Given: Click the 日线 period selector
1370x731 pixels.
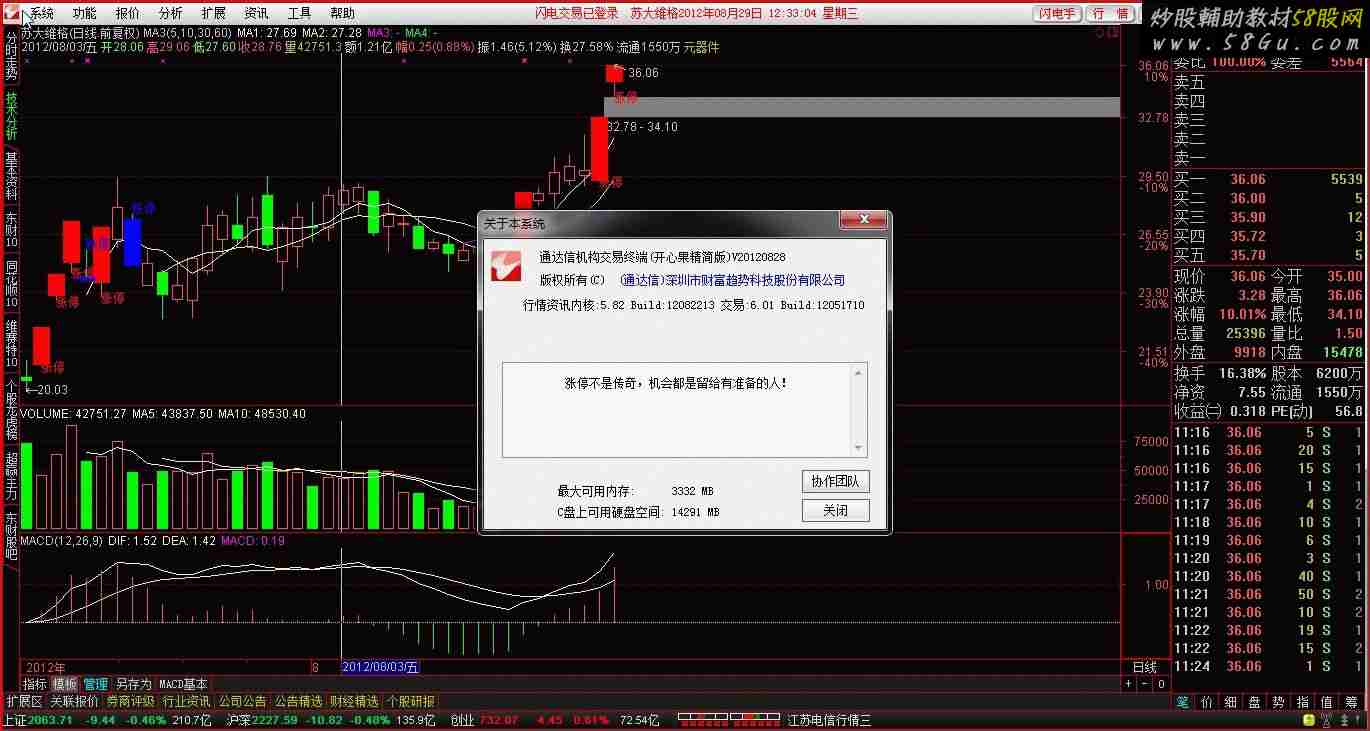Looking at the screenshot, I should [x=1144, y=667].
